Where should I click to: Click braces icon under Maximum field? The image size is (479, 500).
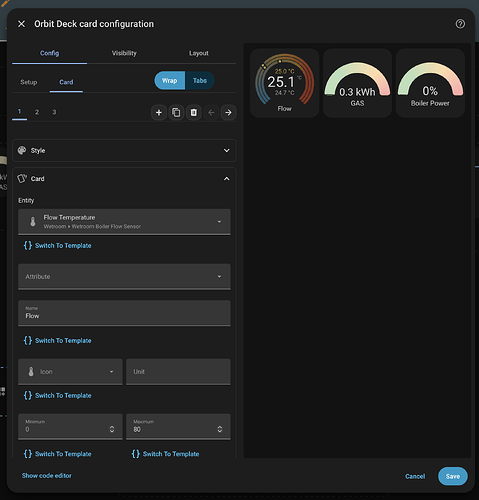coord(136,454)
